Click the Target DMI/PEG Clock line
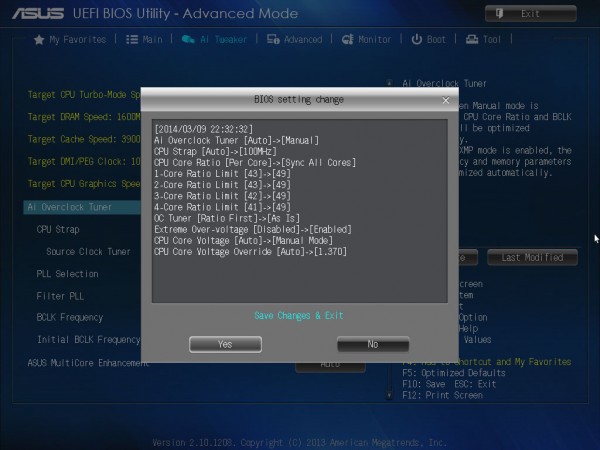Screen dimensions: 600x450 click(x=84, y=161)
